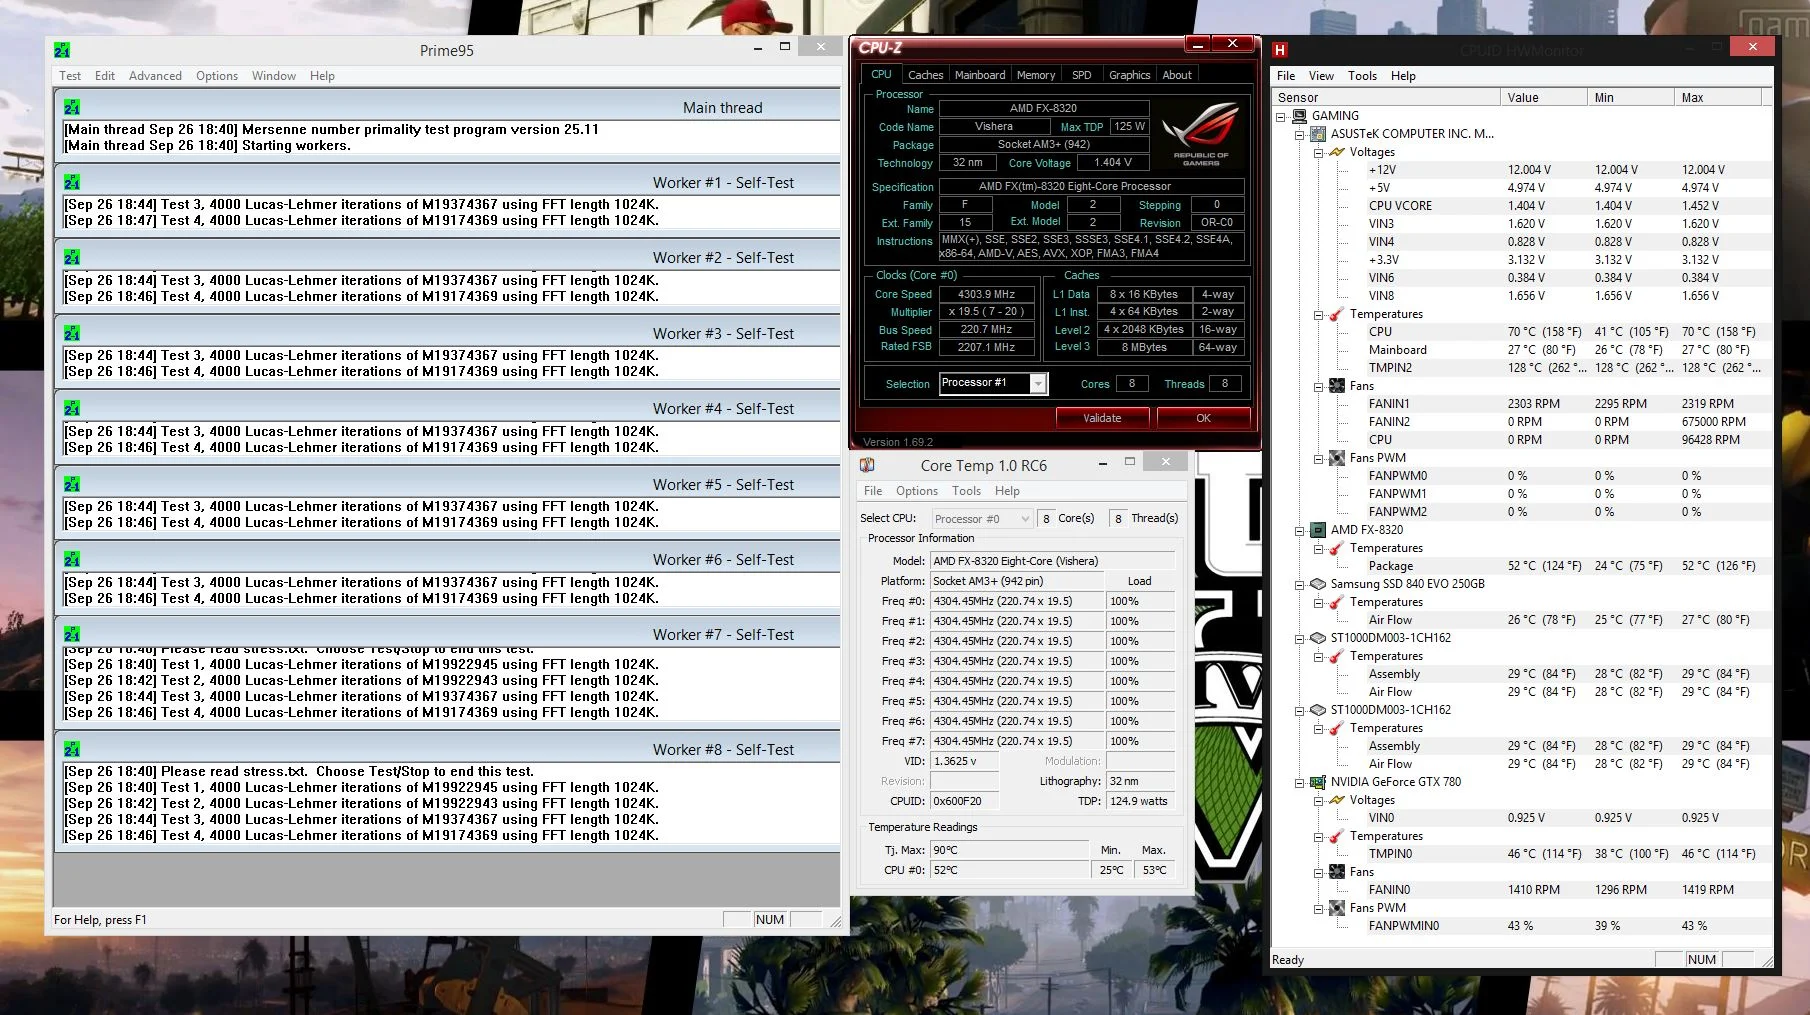1810x1015 pixels.
Task: Collapse the GAMING root tree node
Action: [1280, 116]
